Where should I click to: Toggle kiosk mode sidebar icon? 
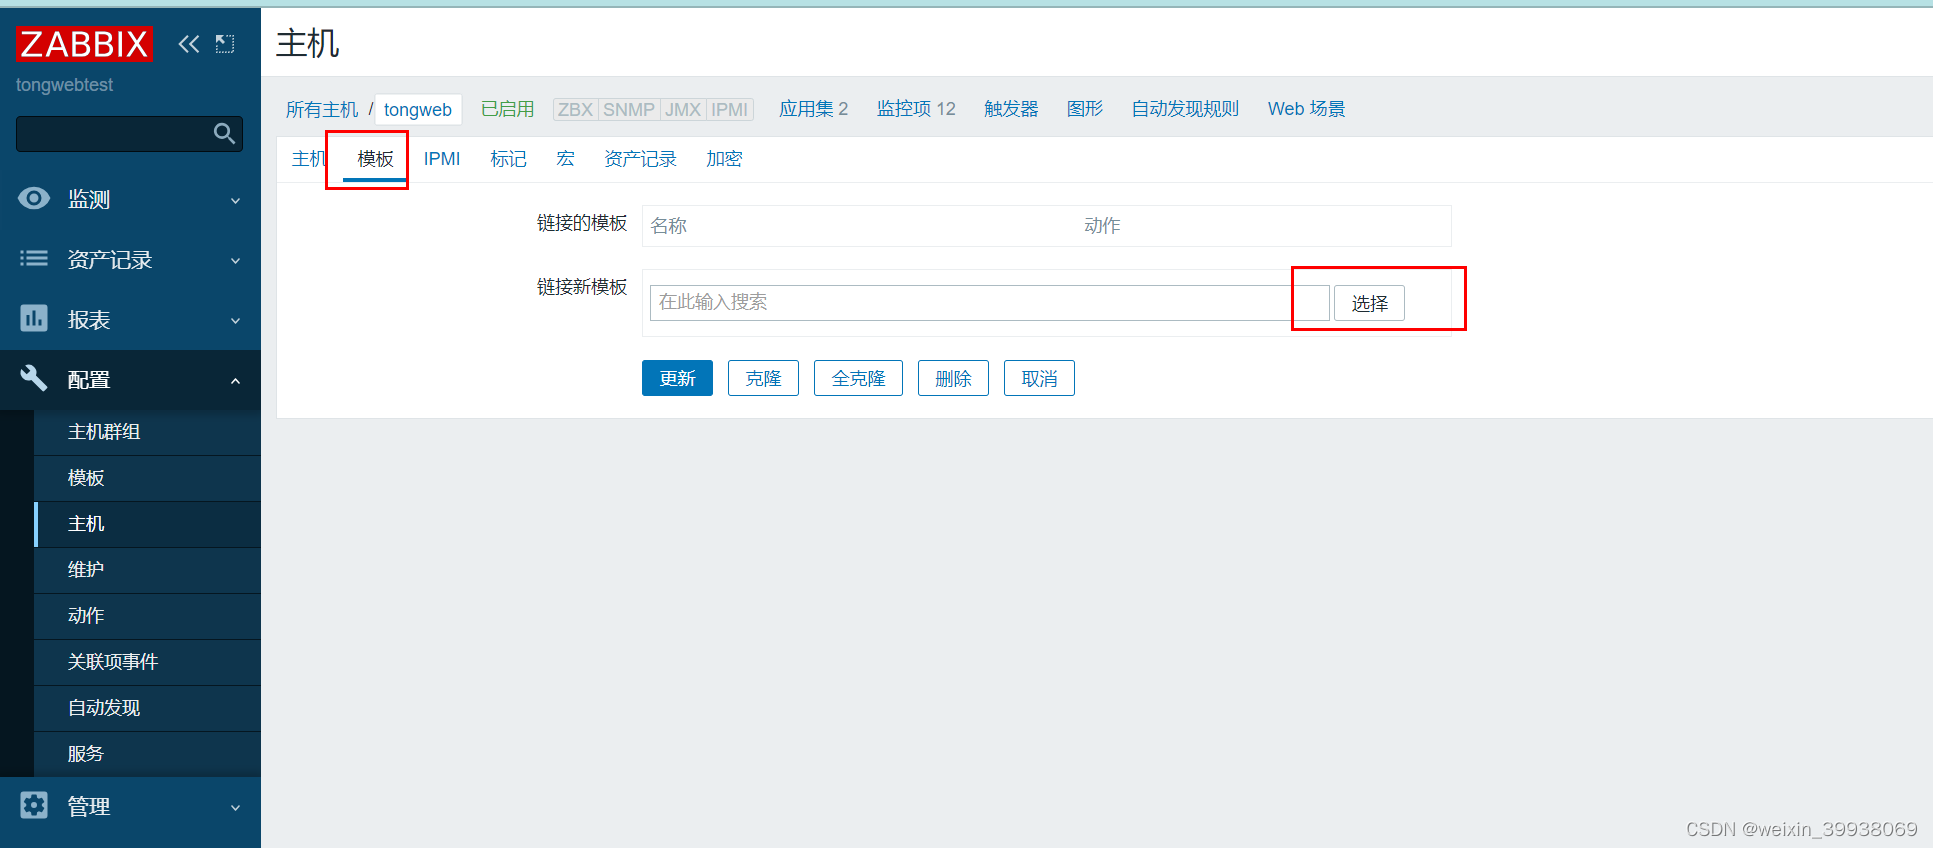(x=225, y=44)
